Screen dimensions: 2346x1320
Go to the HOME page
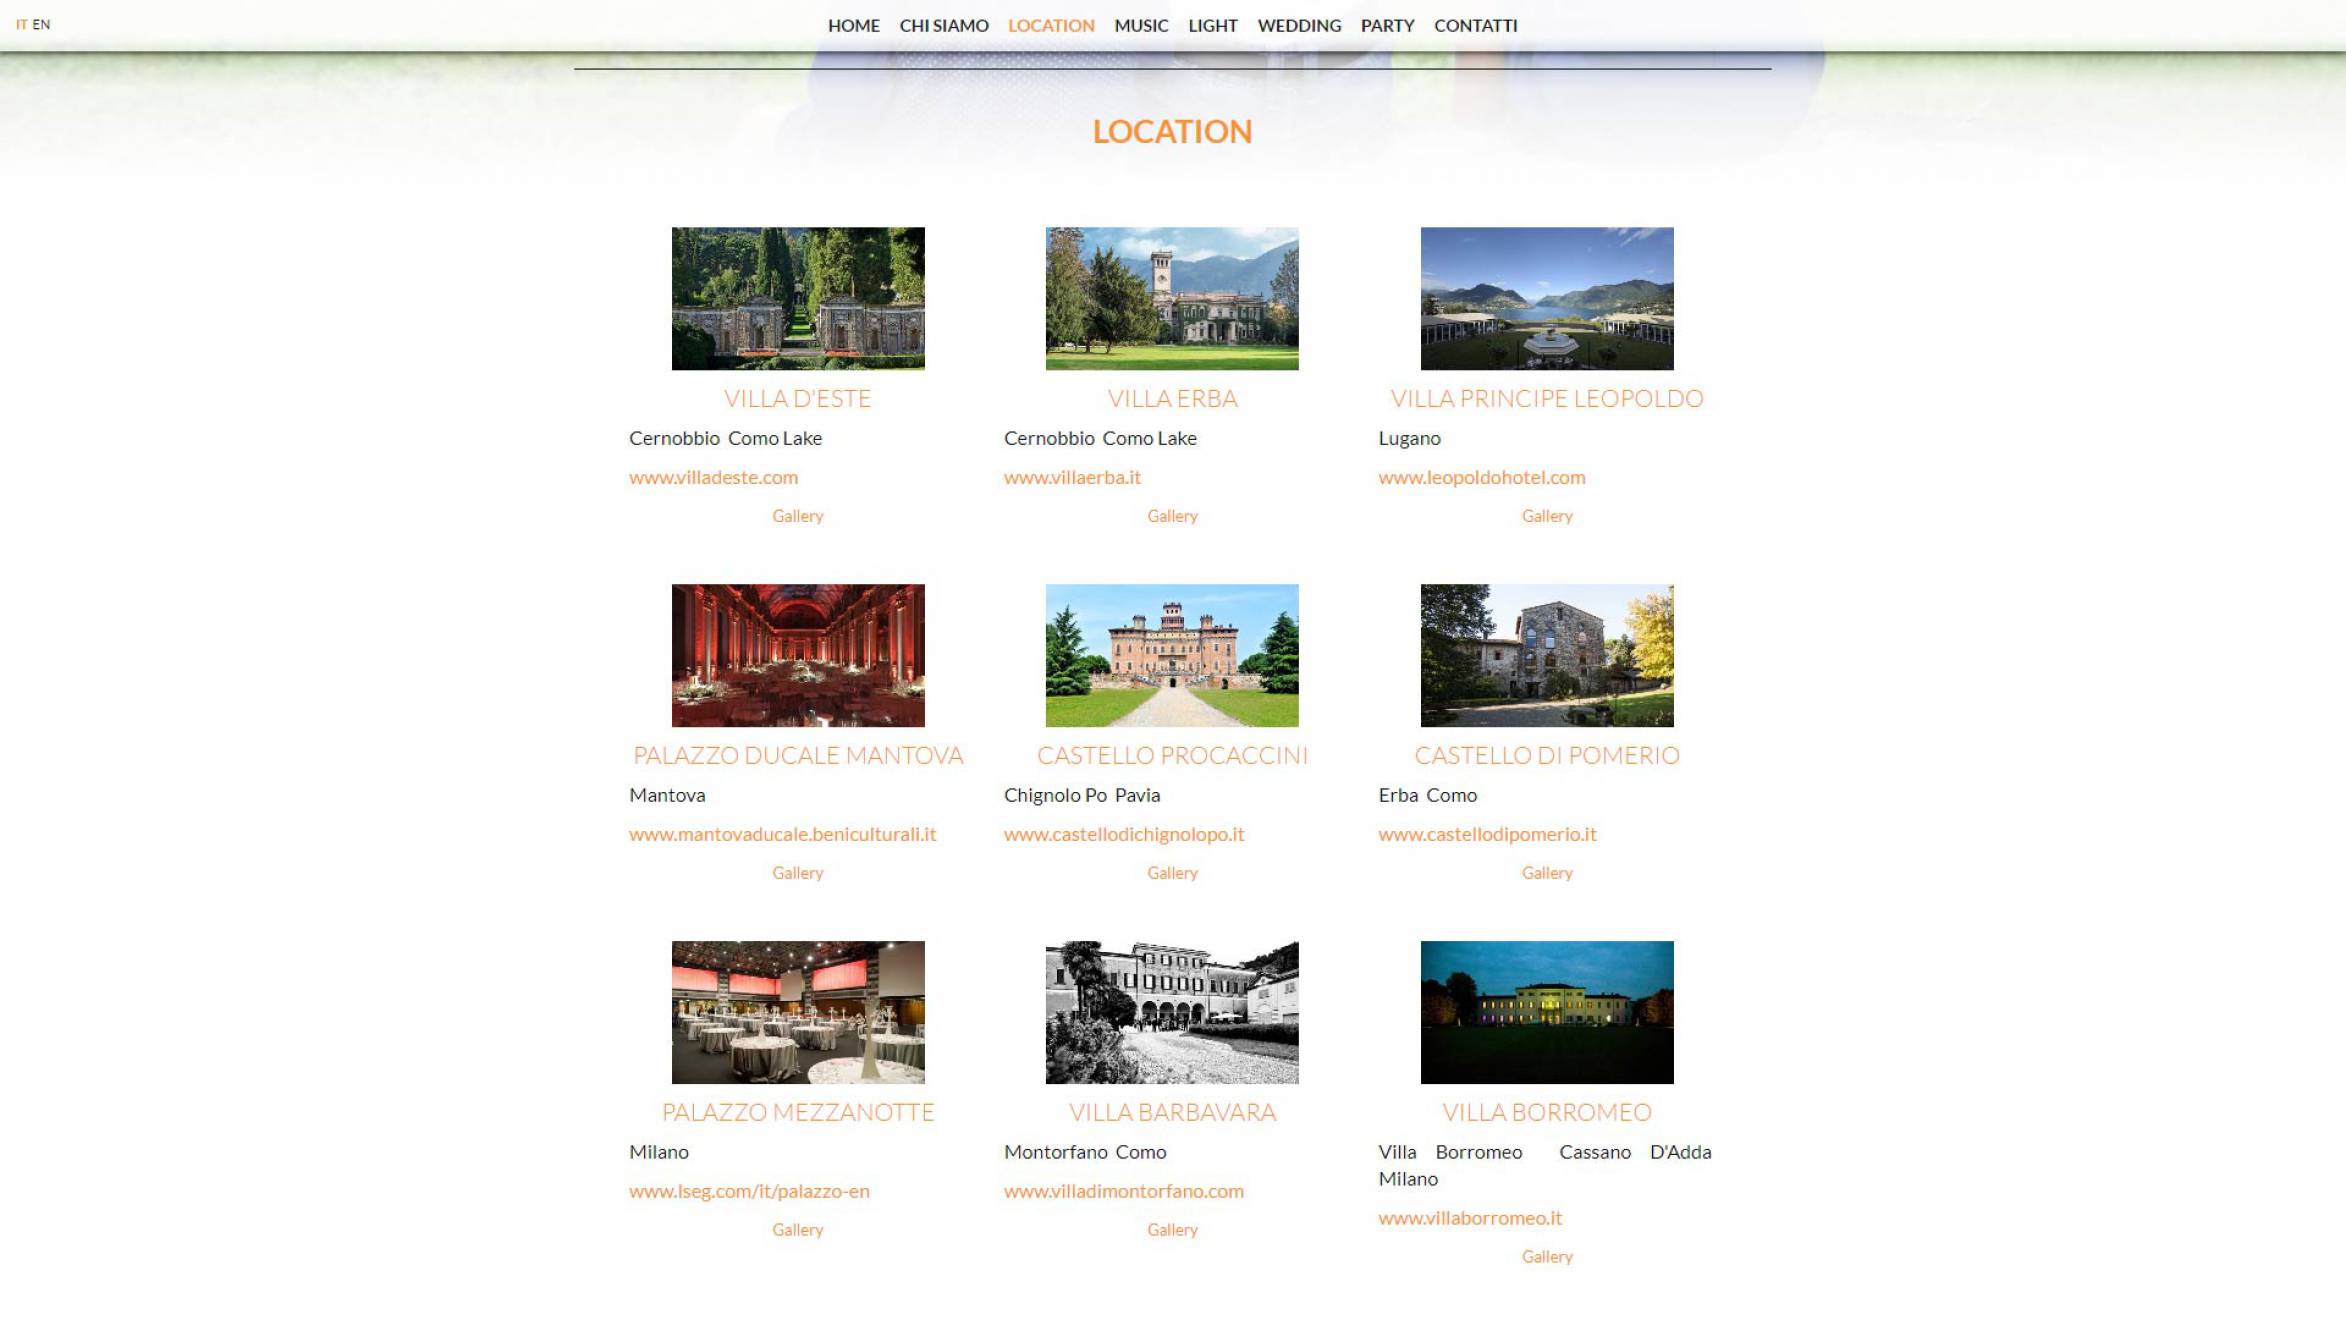click(853, 26)
